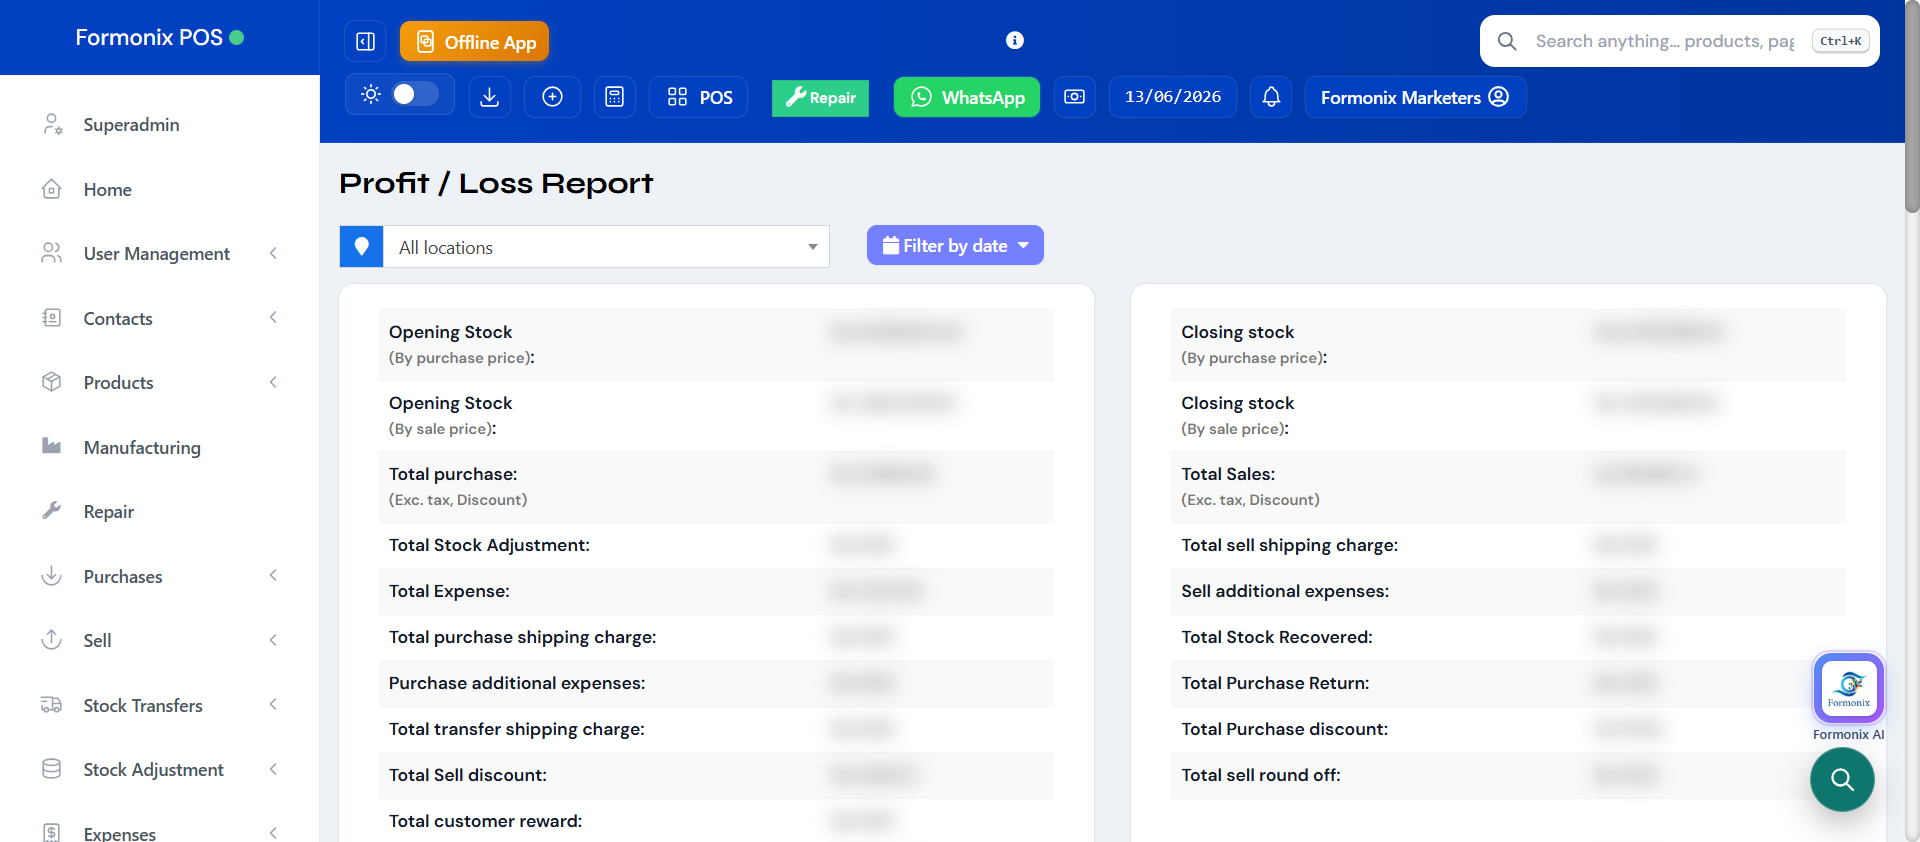Open Repair in the sidebar
Screen dimensions: 1920x842
108,512
